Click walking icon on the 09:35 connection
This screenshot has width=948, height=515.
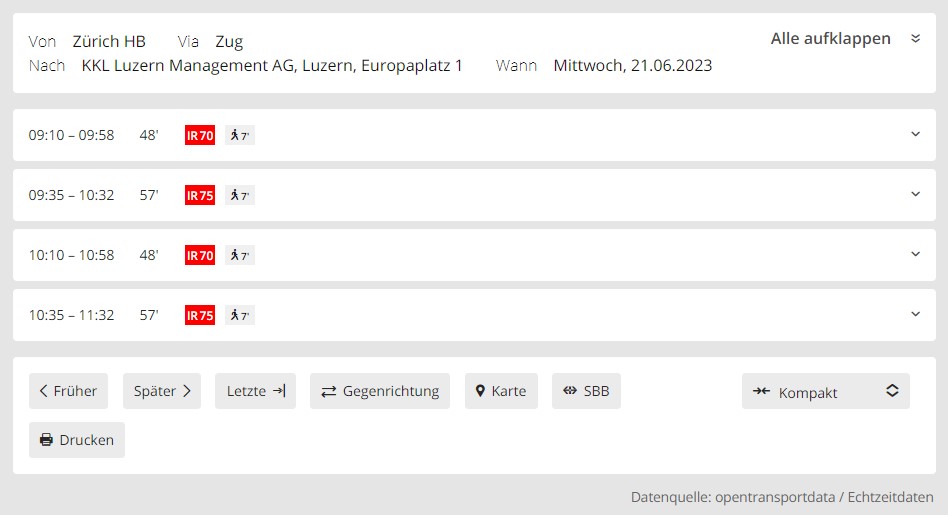click(x=239, y=195)
